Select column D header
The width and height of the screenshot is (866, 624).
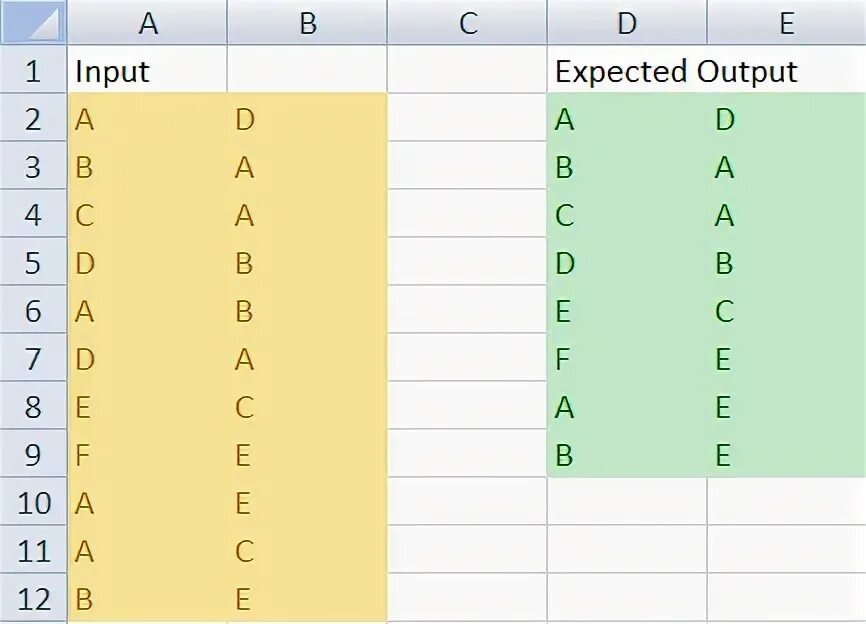click(627, 22)
